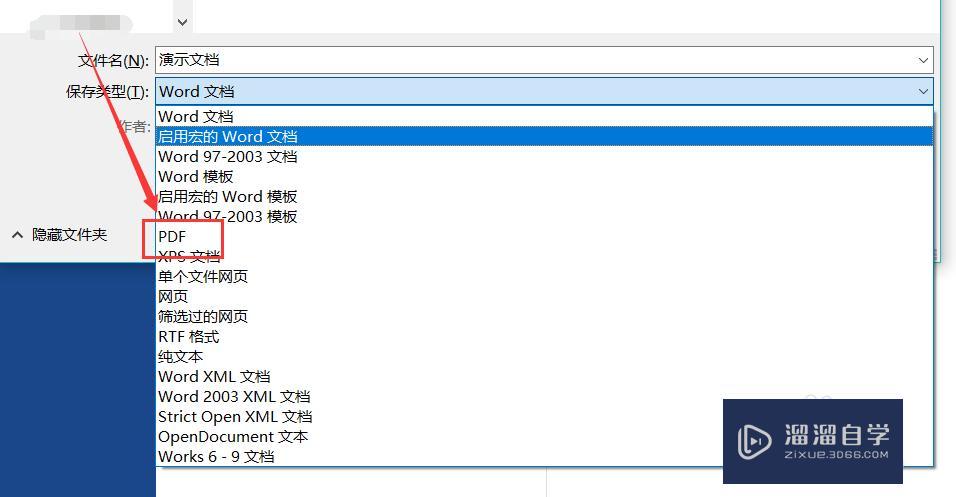The height and width of the screenshot is (497, 956).
Task: Pick "Word 97-2003 文档" format
Action: (544, 157)
